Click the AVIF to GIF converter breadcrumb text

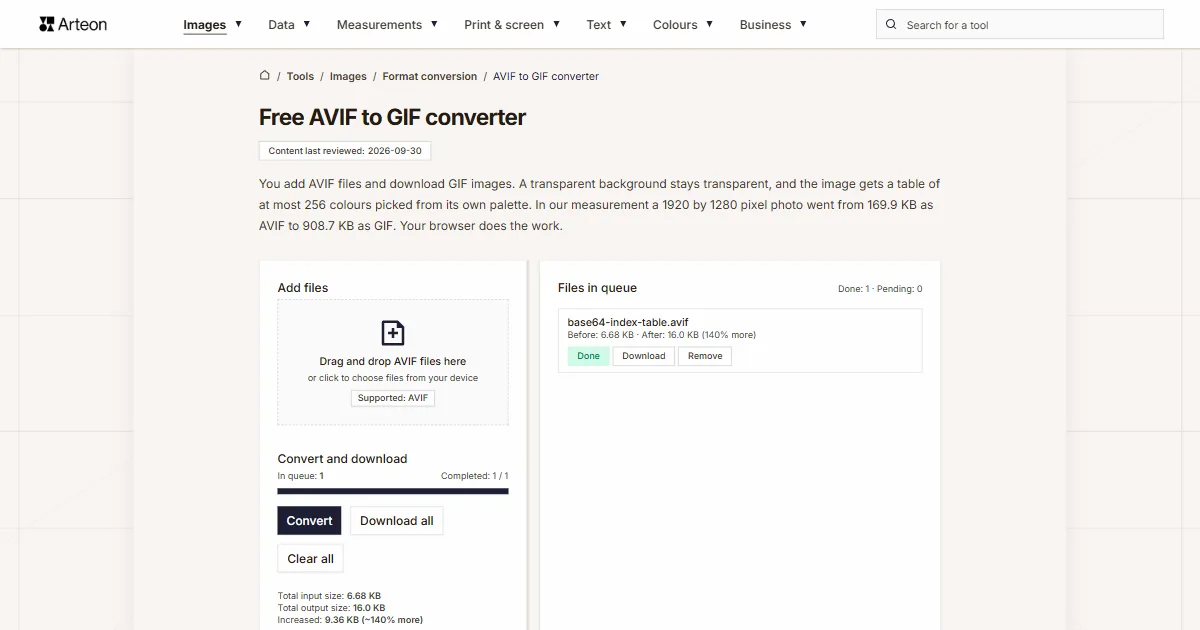546,76
